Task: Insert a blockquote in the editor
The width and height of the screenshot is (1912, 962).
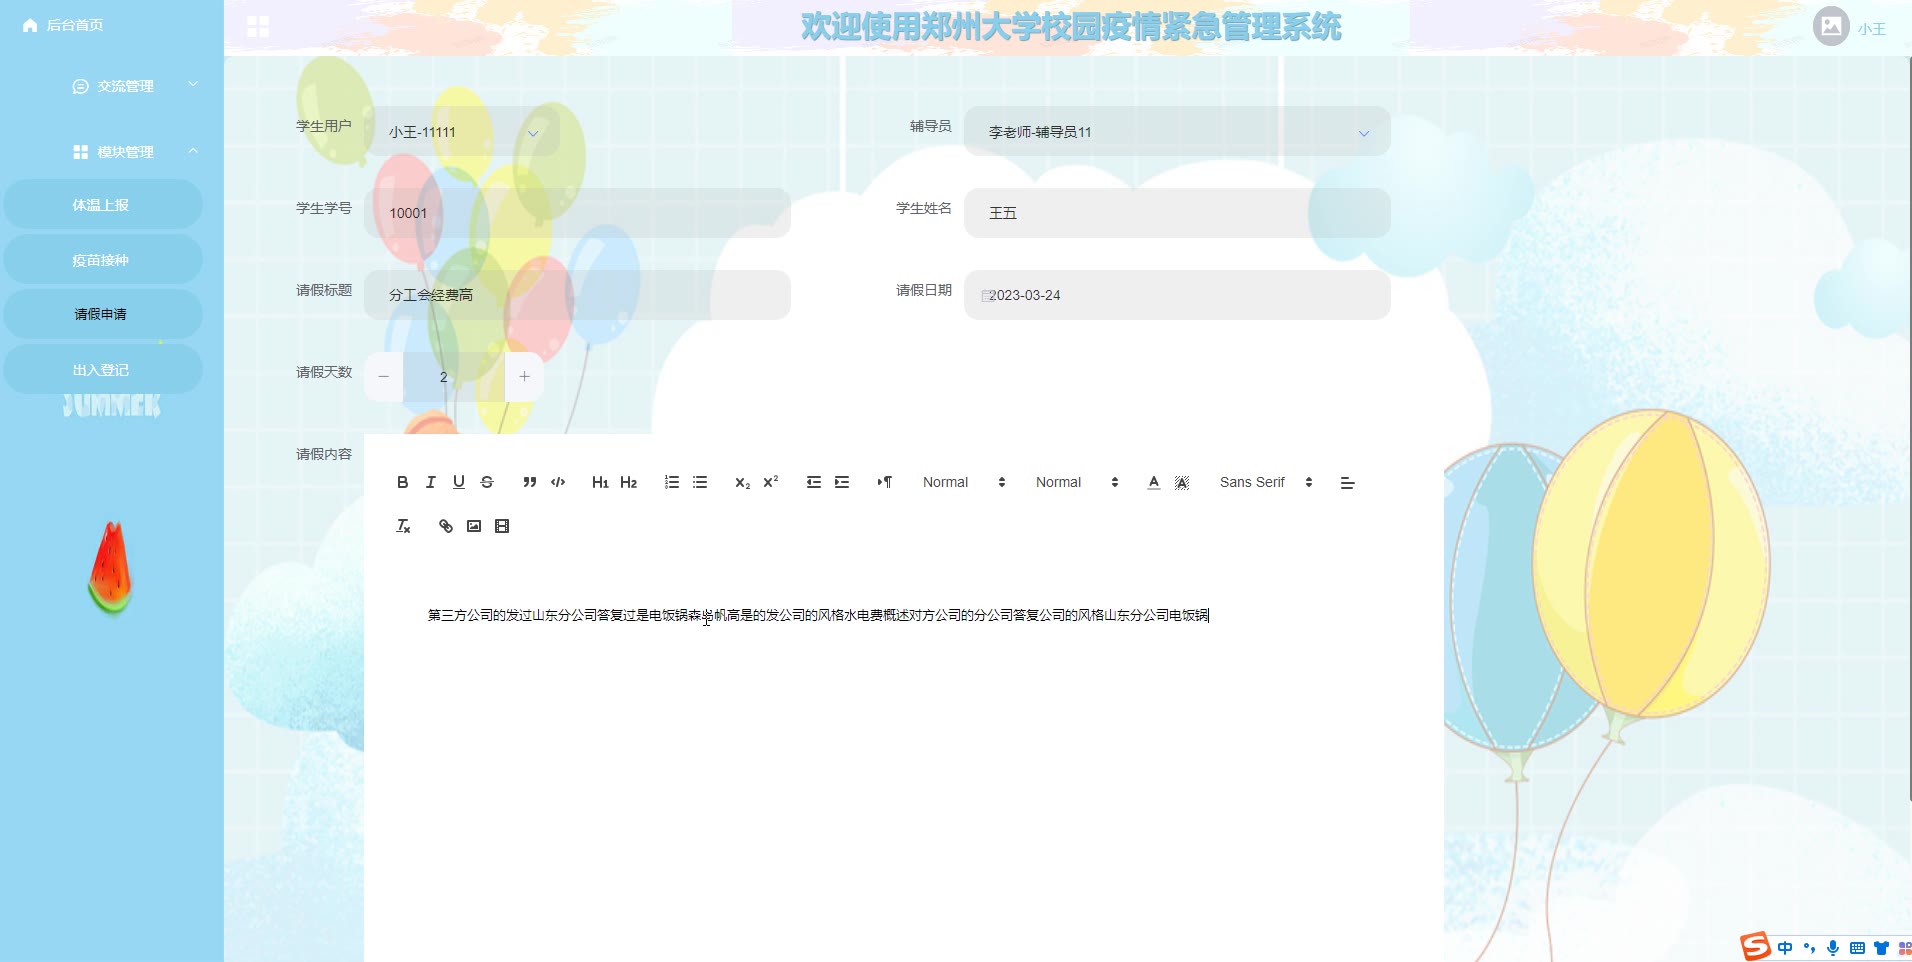Action: click(530, 482)
